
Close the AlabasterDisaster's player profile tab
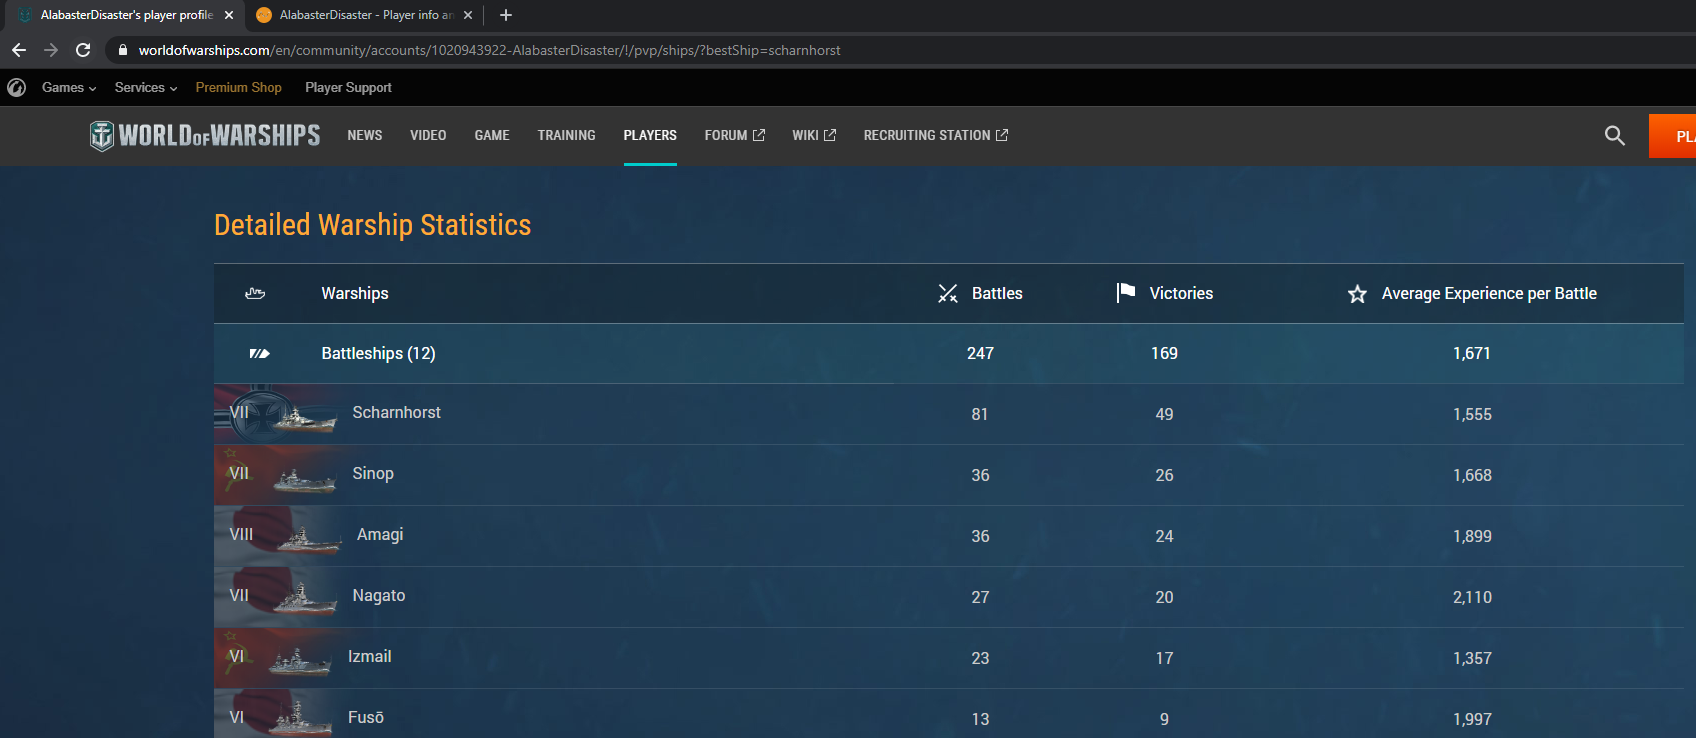coord(229,15)
